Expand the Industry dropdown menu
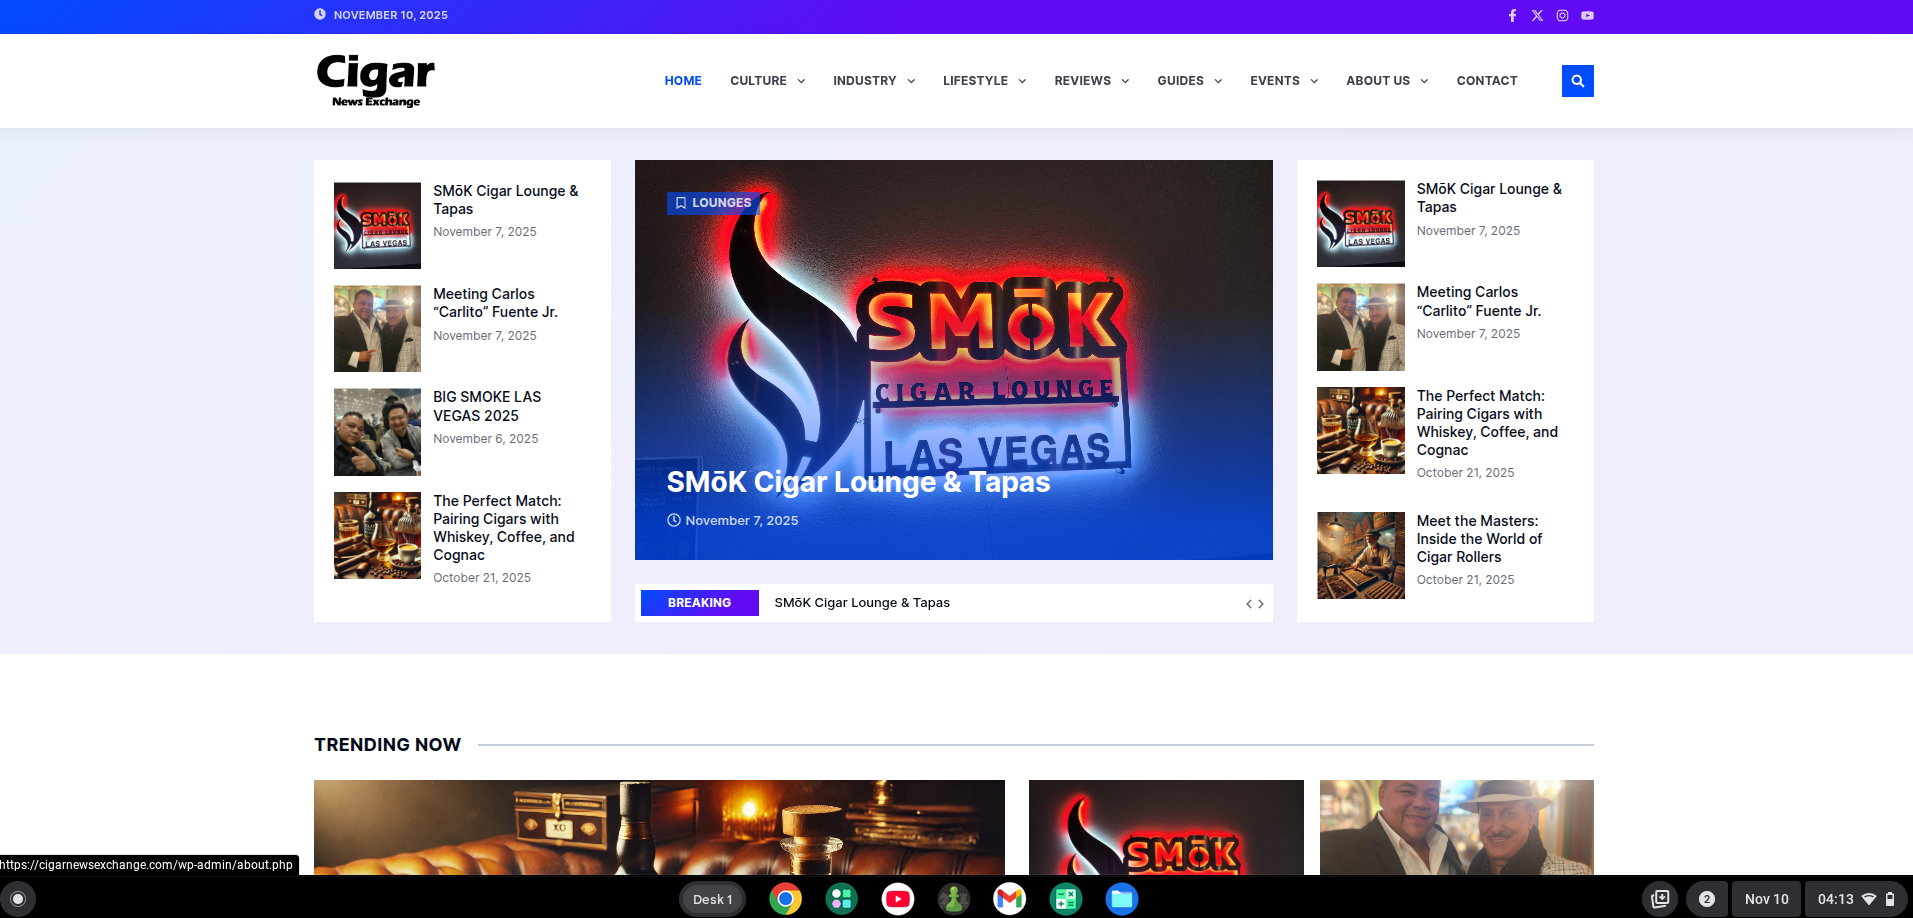Image resolution: width=1913 pixels, height=918 pixels. (873, 81)
